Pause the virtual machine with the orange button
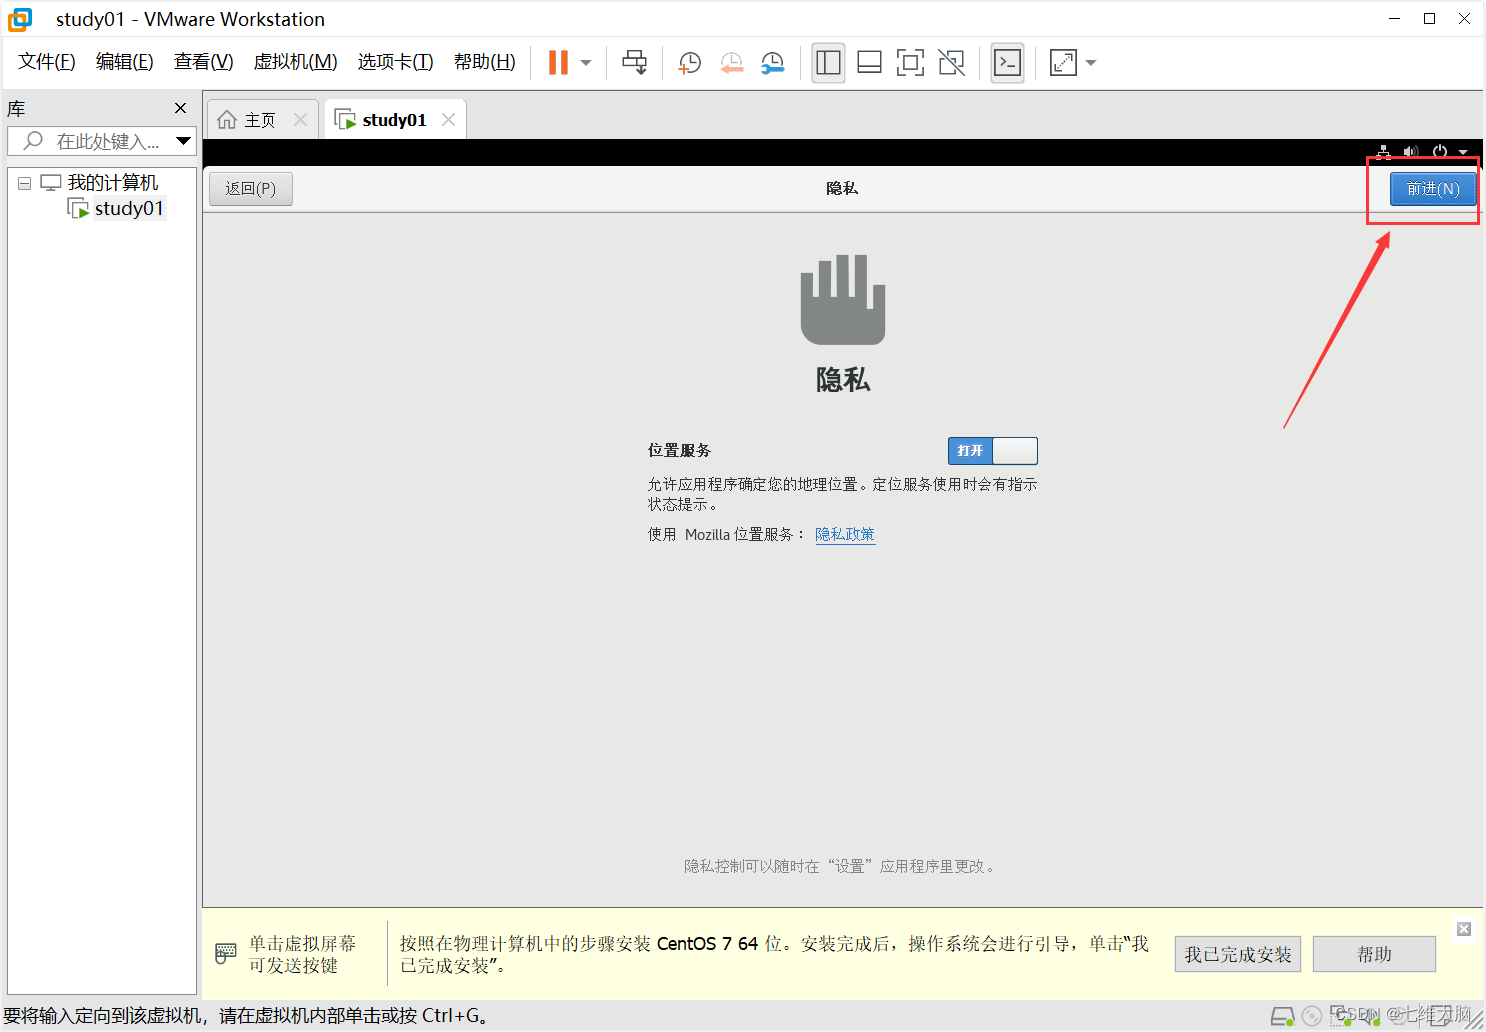The width and height of the screenshot is (1486, 1032). click(558, 62)
